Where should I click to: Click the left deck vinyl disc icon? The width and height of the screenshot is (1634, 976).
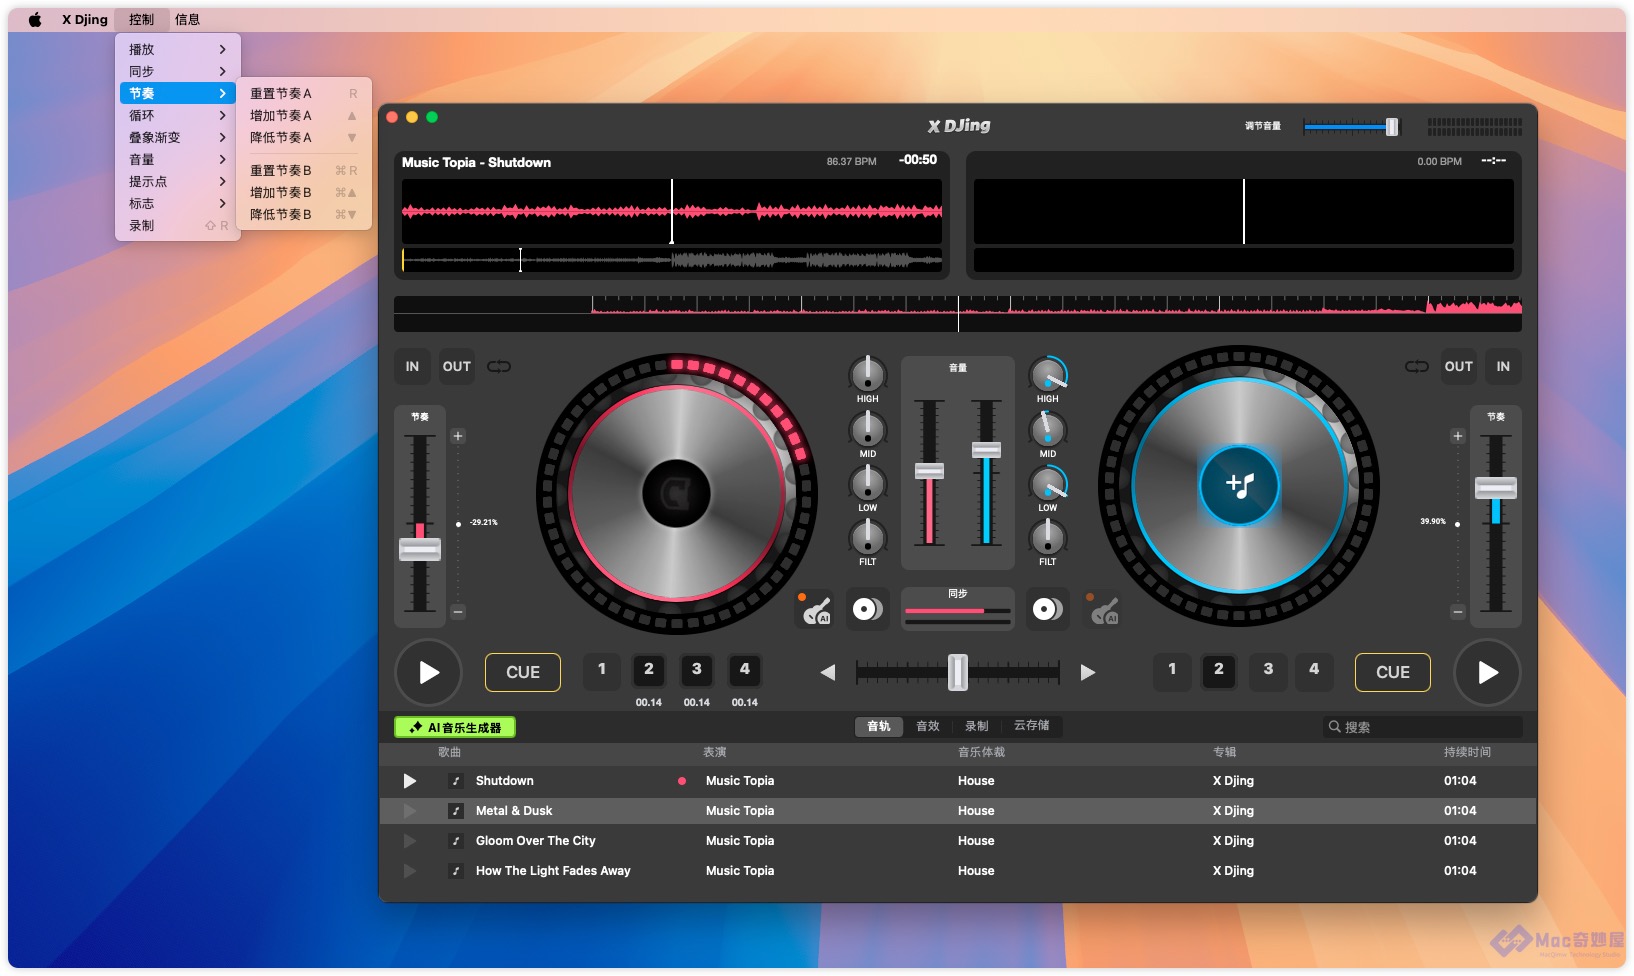pos(867,609)
